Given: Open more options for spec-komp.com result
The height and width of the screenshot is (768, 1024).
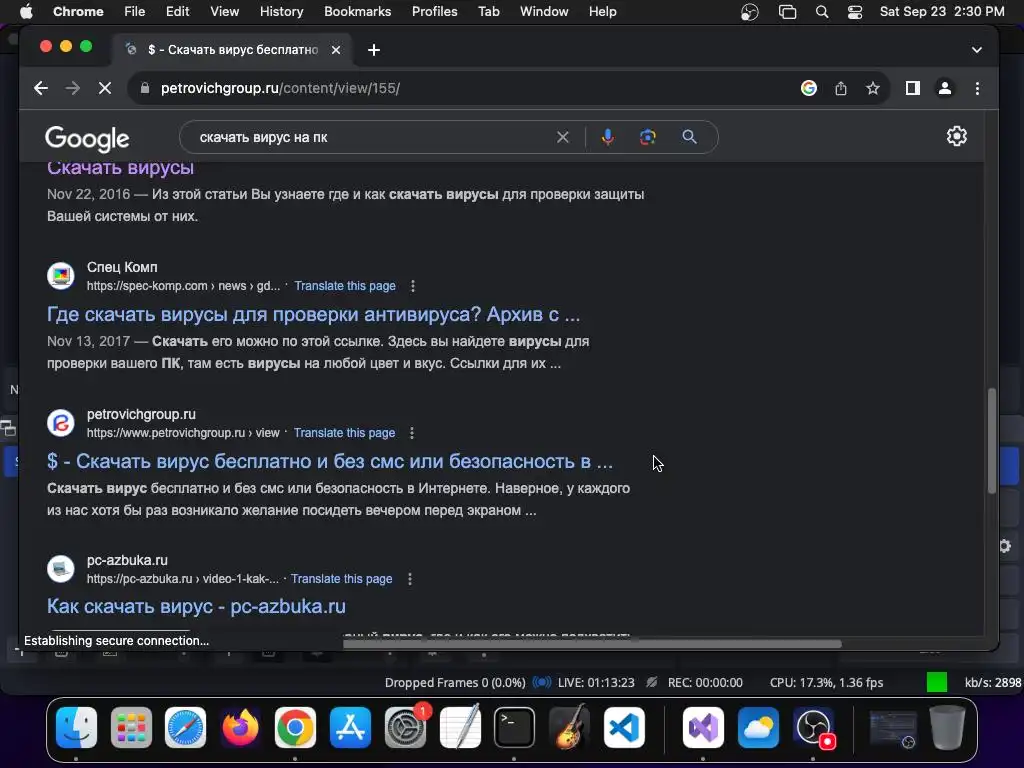Looking at the screenshot, I should (x=412, y=286).
